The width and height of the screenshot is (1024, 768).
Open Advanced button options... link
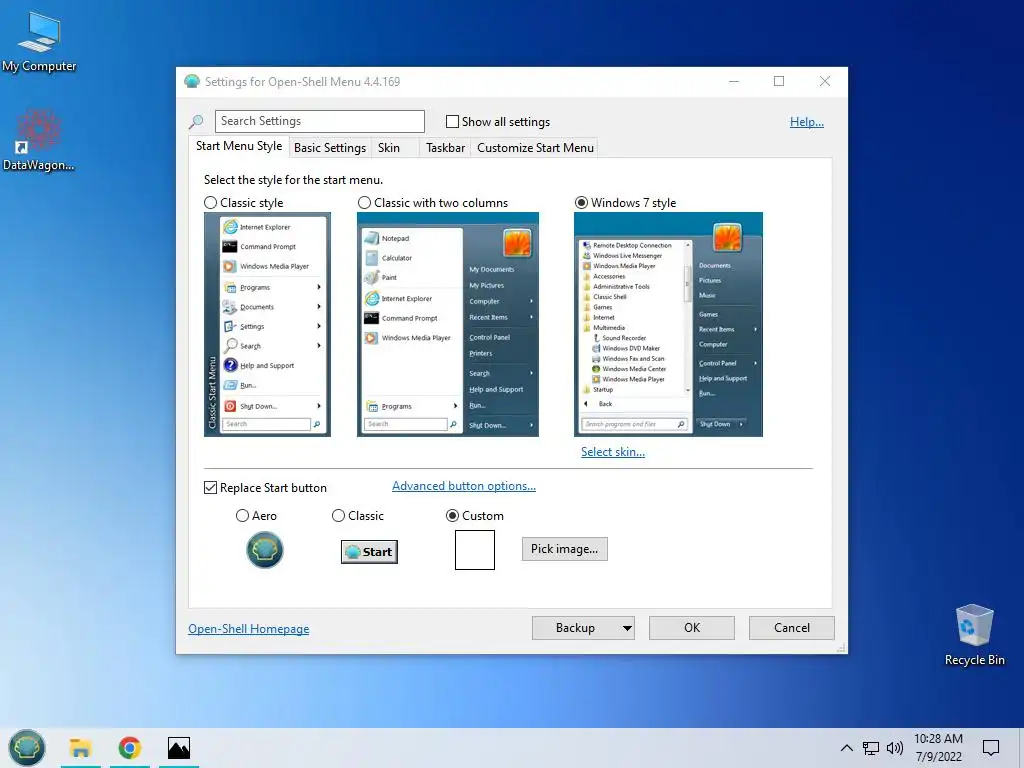click(x=464, y=486)
